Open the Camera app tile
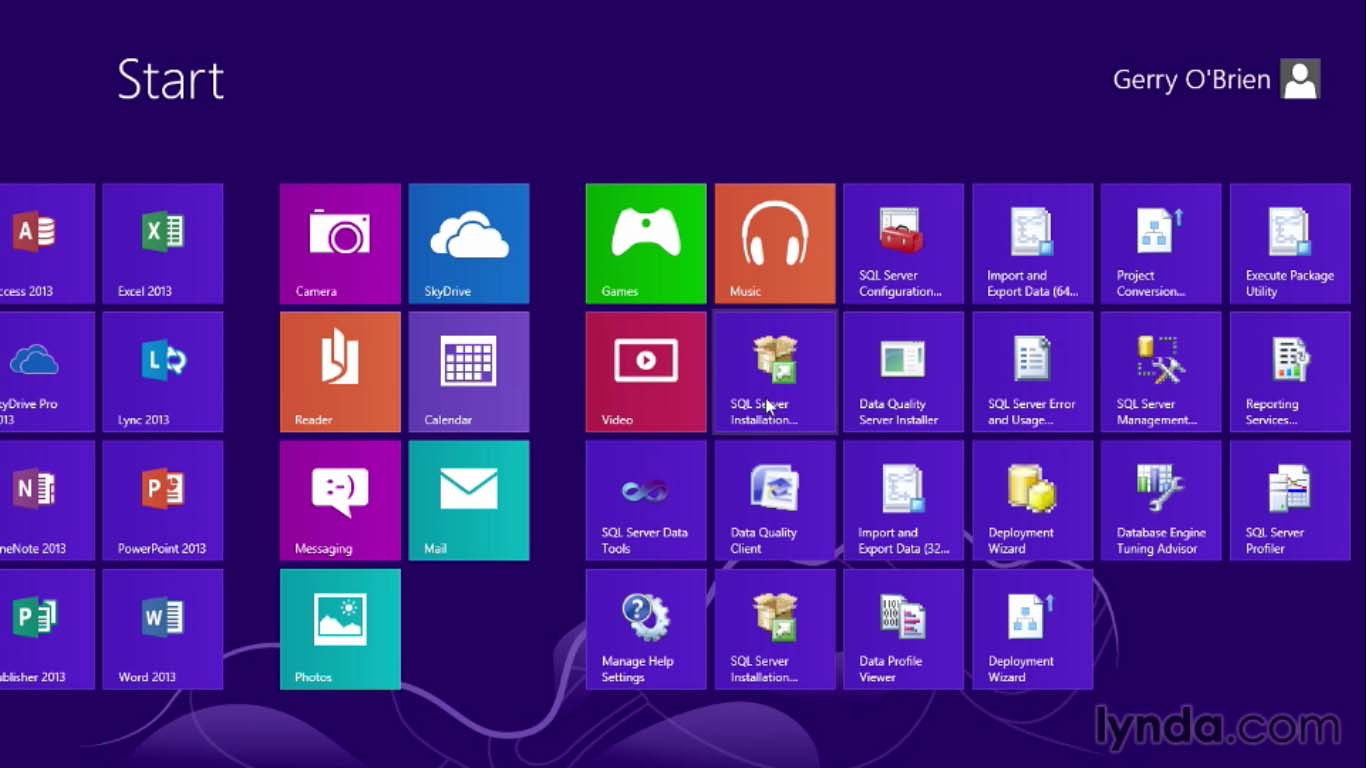Screen dimensions: 1366x768 coord(340,243)
